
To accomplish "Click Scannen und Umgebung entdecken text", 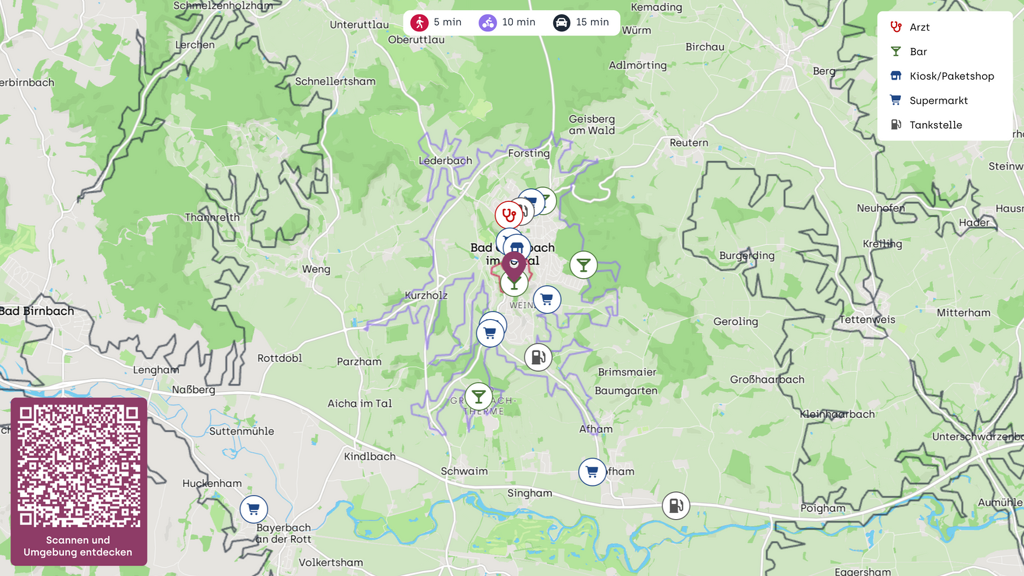I will [x=78, y=546].
